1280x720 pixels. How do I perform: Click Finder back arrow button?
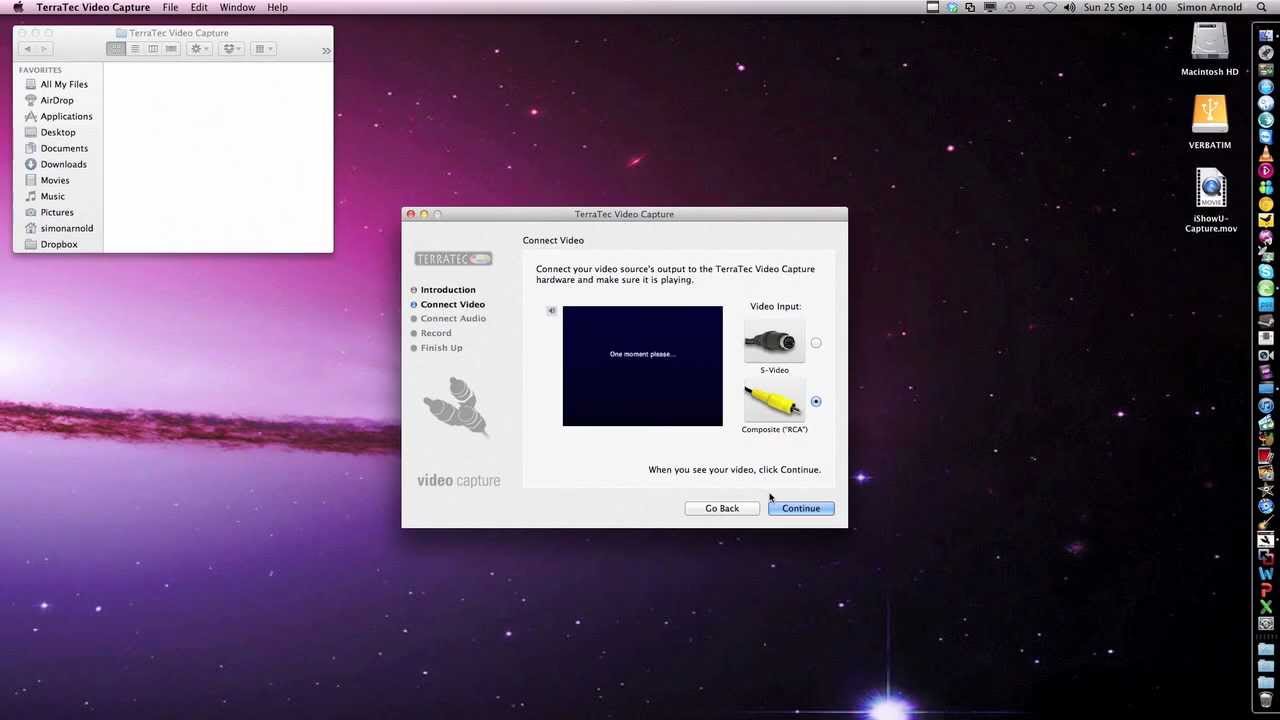tap(27, 49)
